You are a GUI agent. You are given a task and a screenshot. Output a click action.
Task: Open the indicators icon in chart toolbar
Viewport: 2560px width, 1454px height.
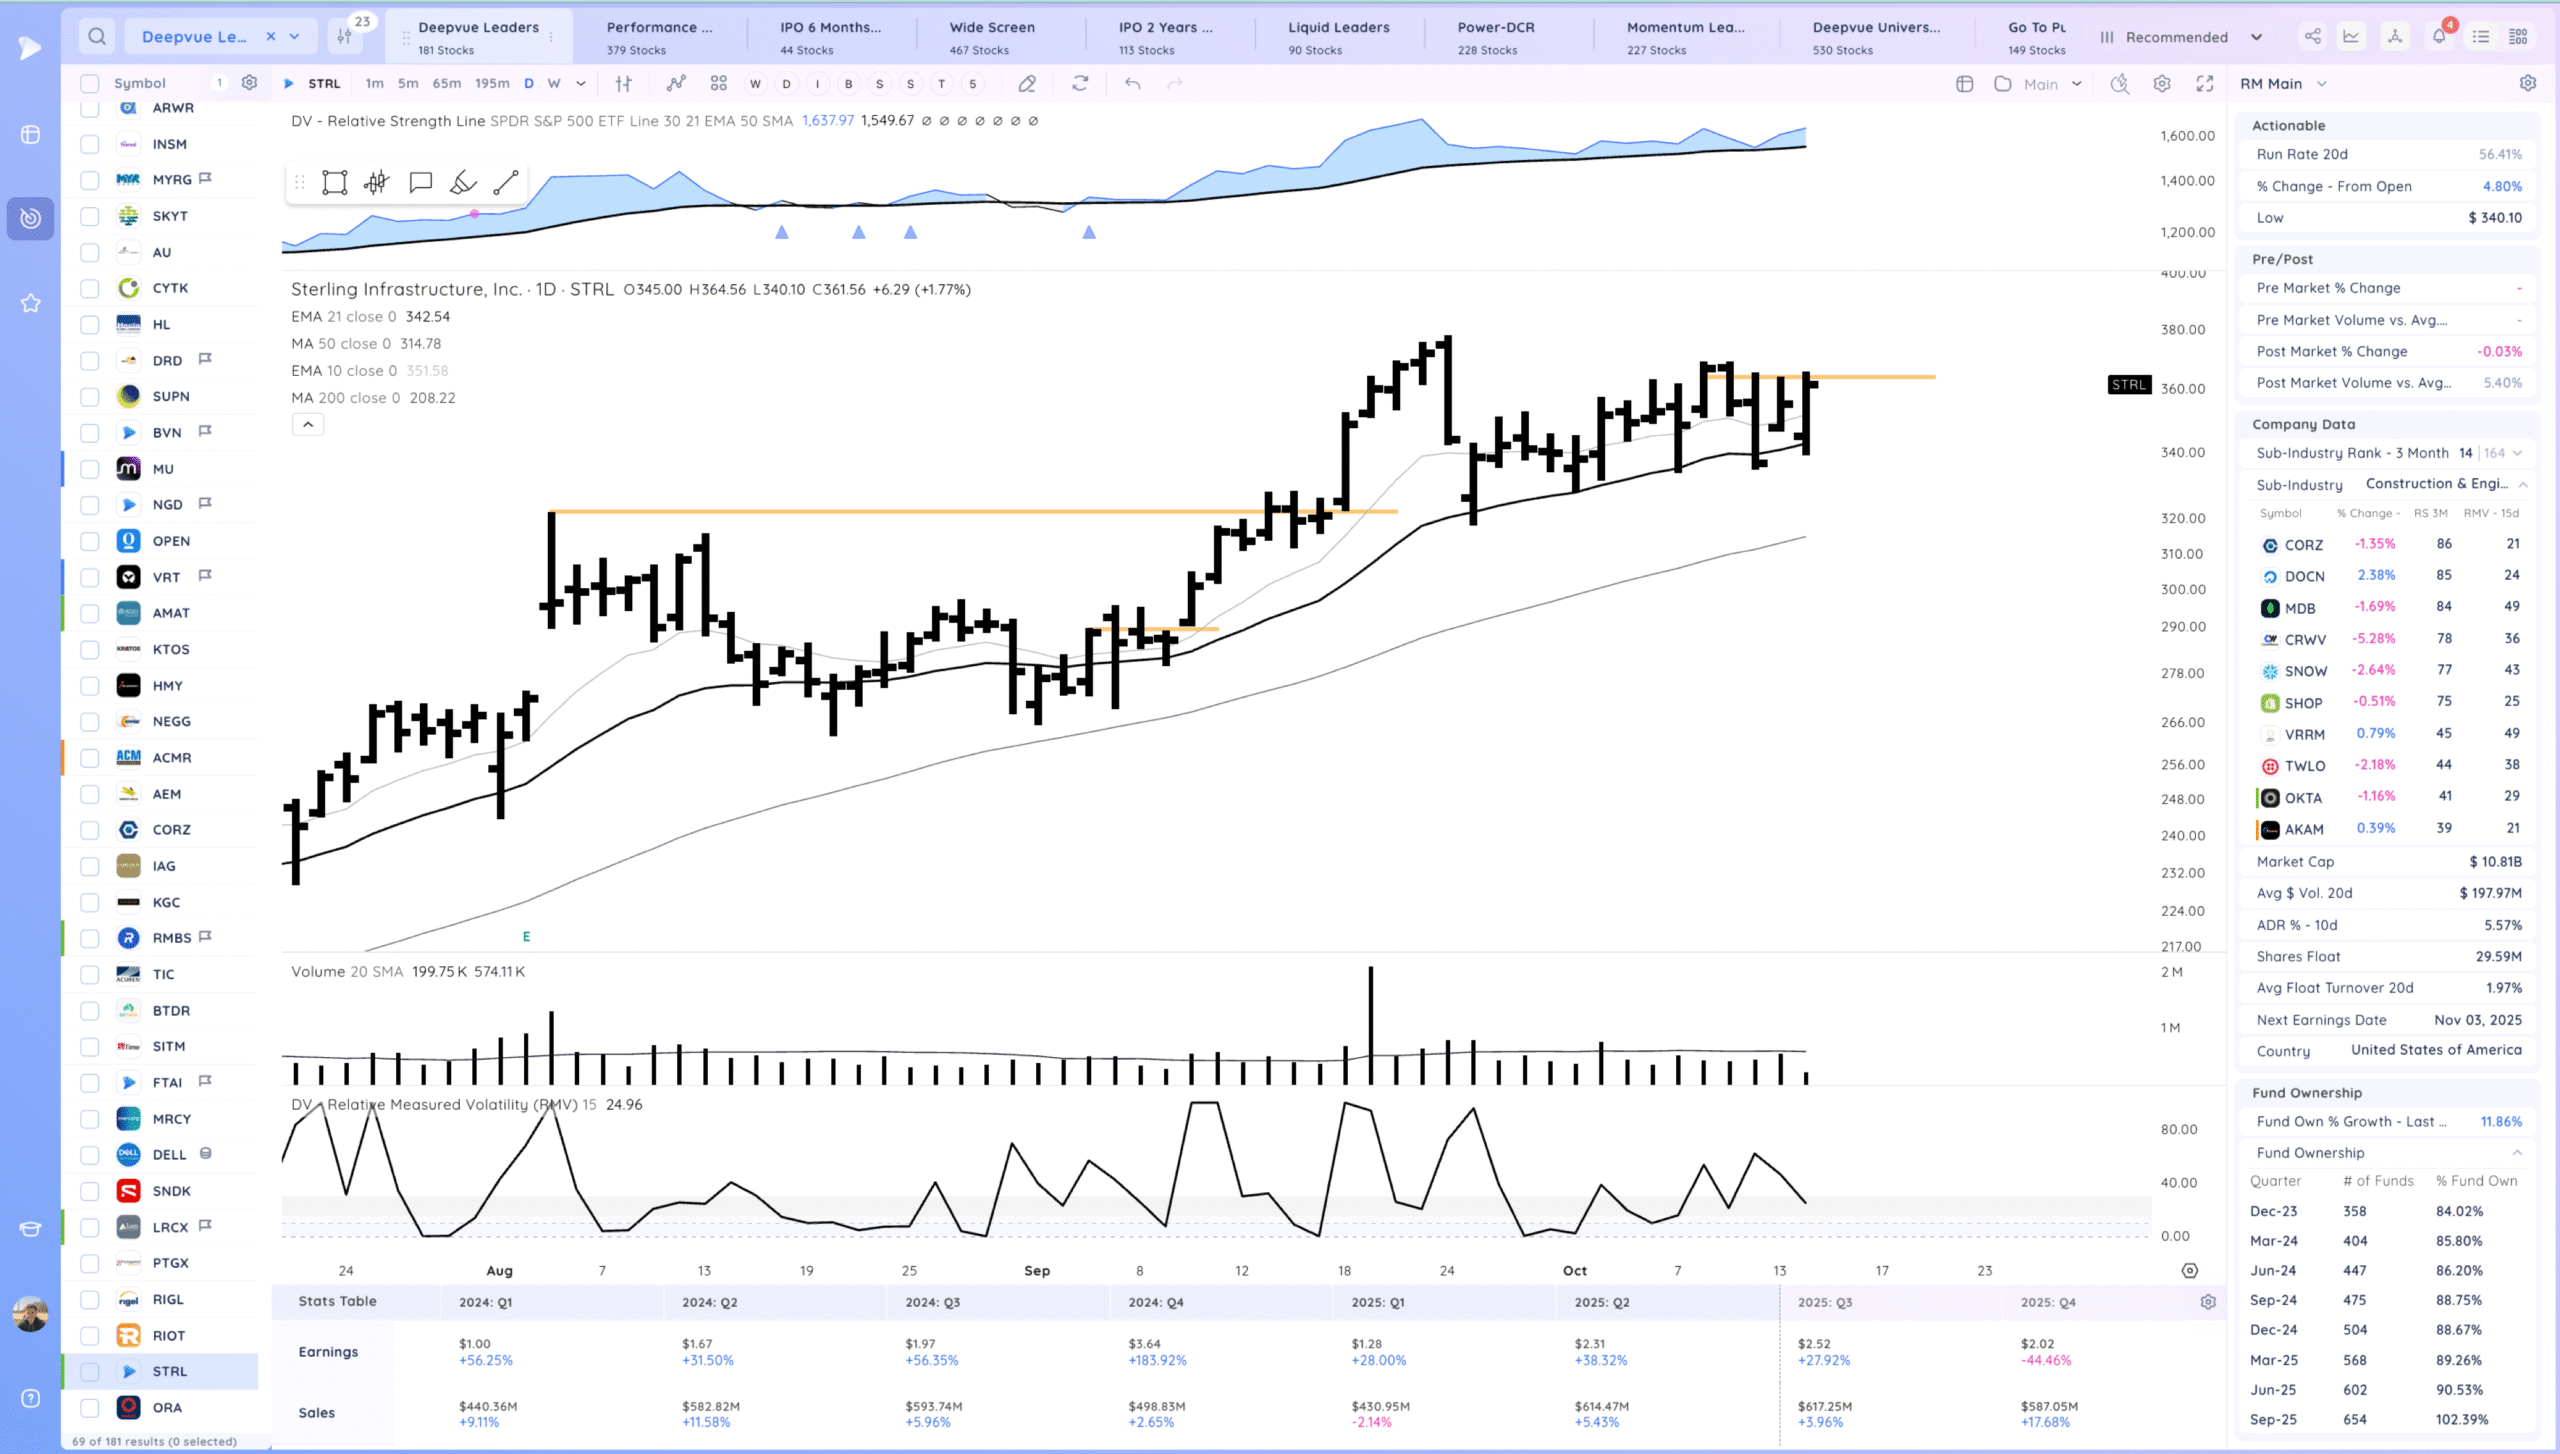[x=676, y=84]
